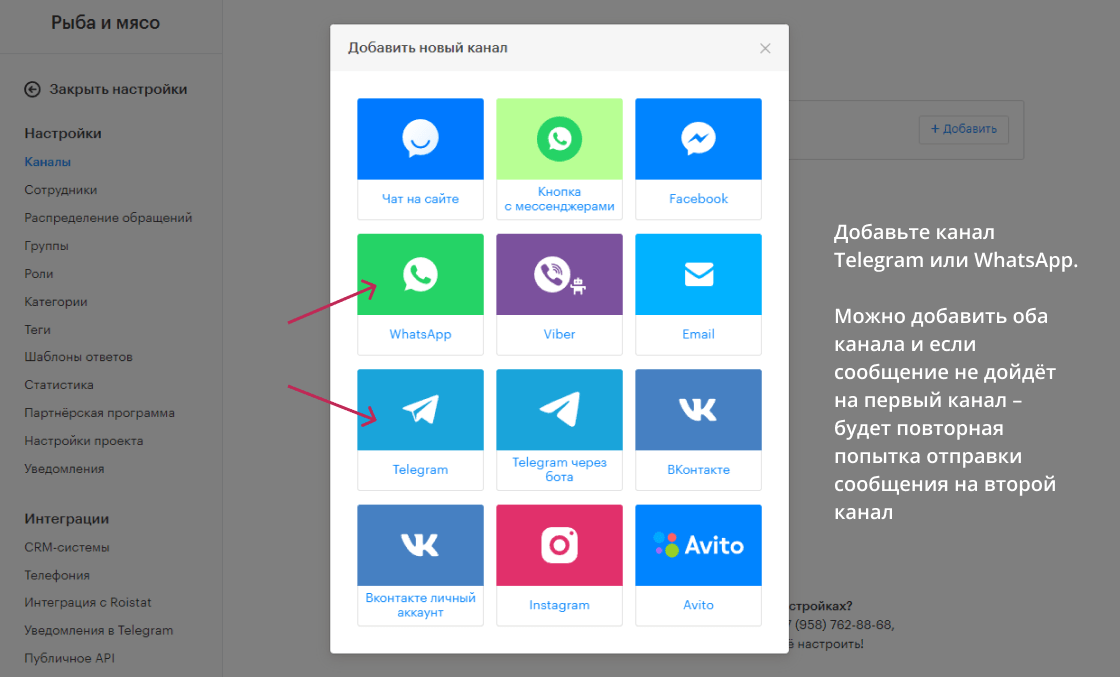
Task: Click the Email caption under its tile
Action: pyautogui.click(x=698, y=334)
